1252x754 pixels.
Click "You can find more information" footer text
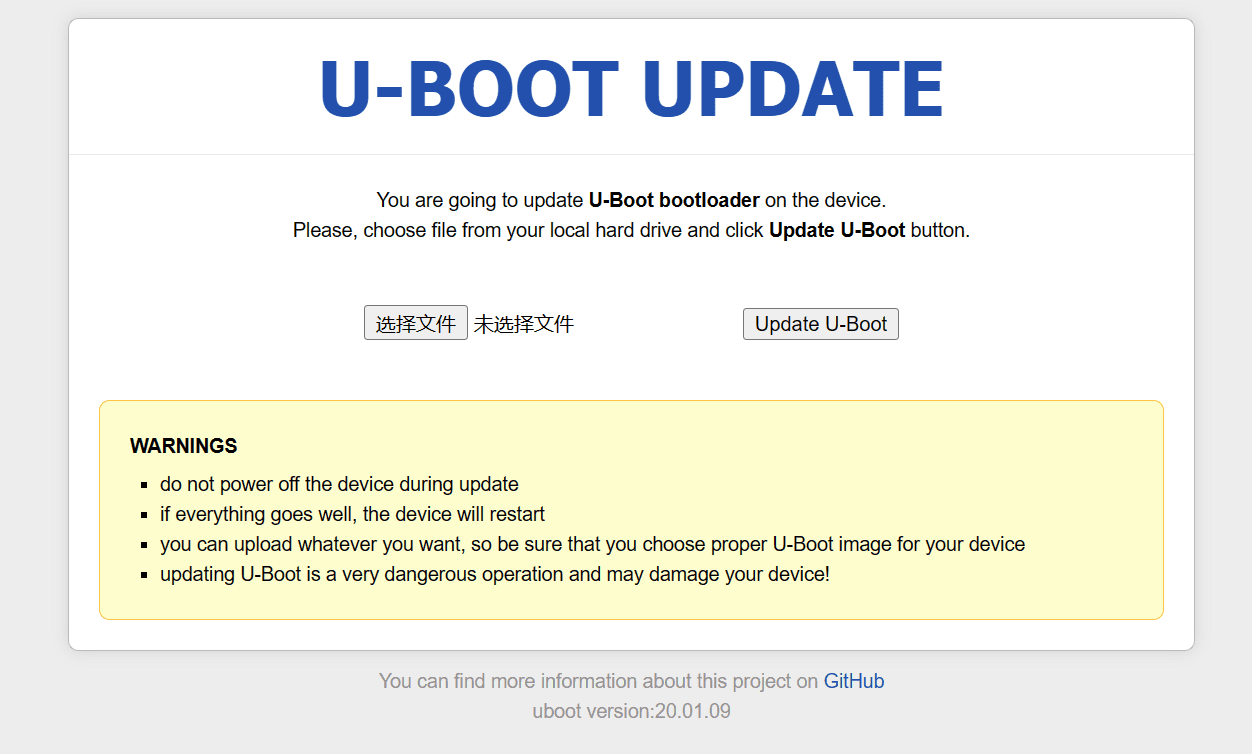point(598,681)
